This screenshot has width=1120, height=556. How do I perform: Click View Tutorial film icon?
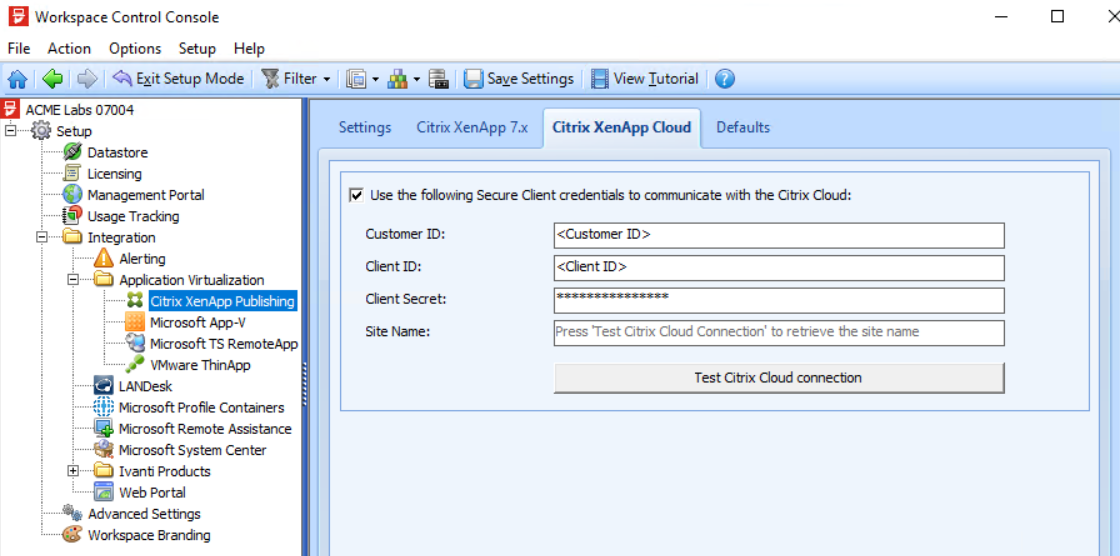pyautogui.click(x=601, y=79)
